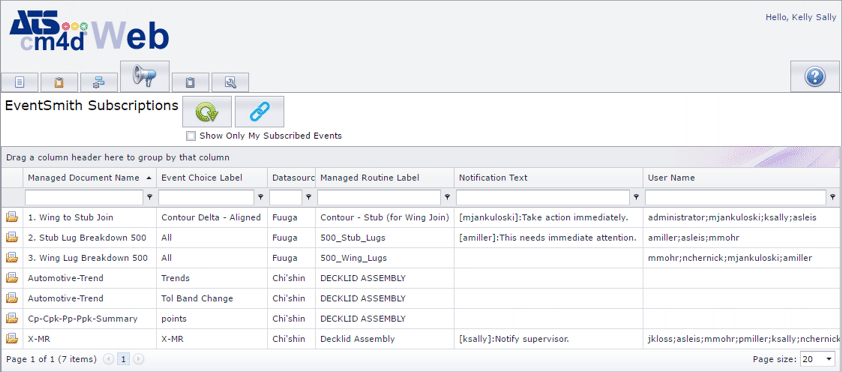Click the Datasource filter field
Viewport: 842px width, 372px height.
pos(286,198)
